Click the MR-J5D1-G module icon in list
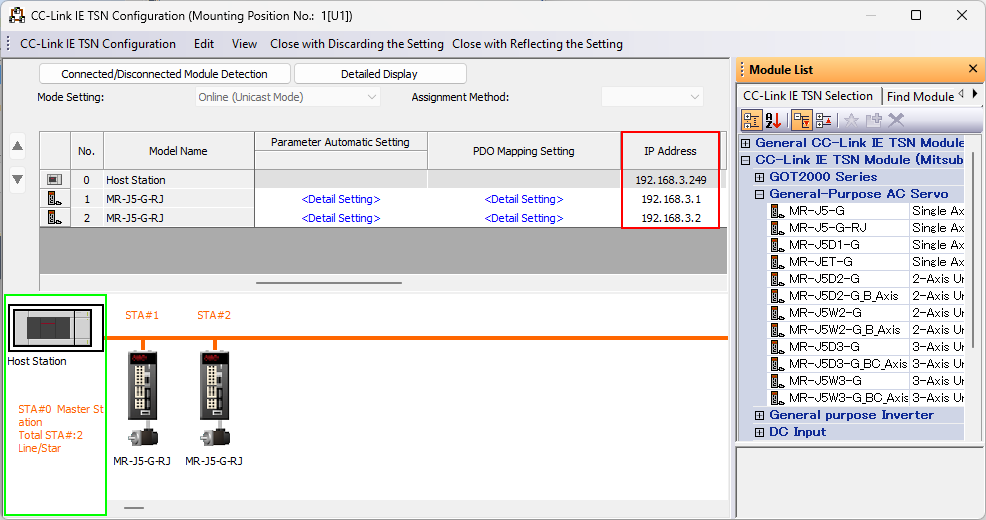986x520 pixels. click(778, 245)
